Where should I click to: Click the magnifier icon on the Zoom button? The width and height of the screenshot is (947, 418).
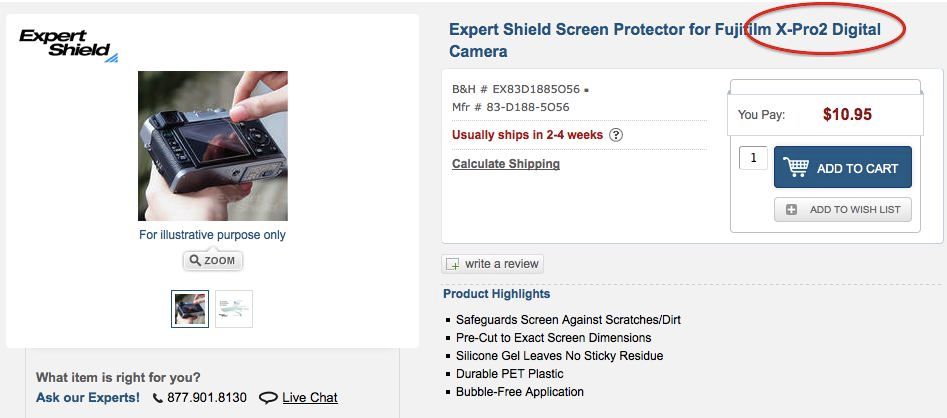coord(194,260)
